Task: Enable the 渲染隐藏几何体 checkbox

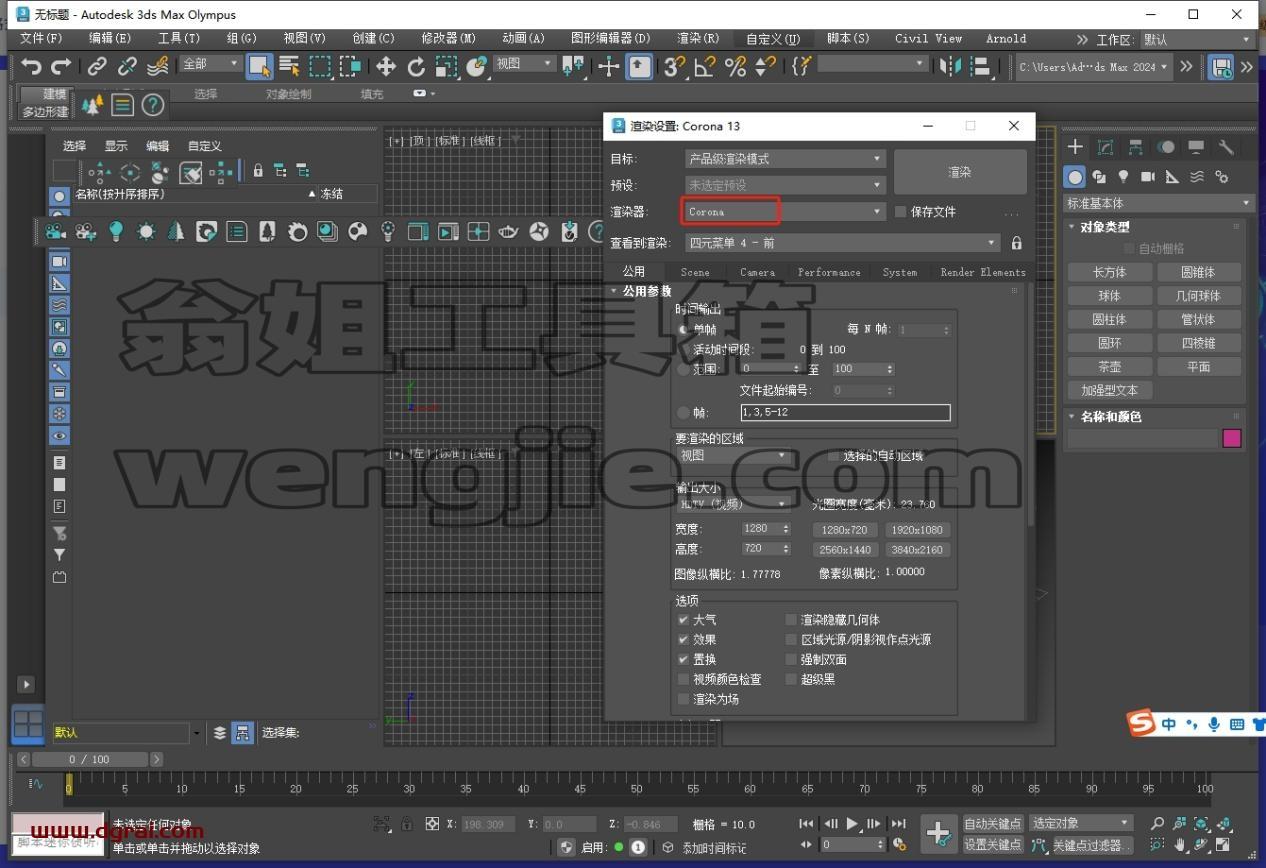Action: tap(791, 620)
